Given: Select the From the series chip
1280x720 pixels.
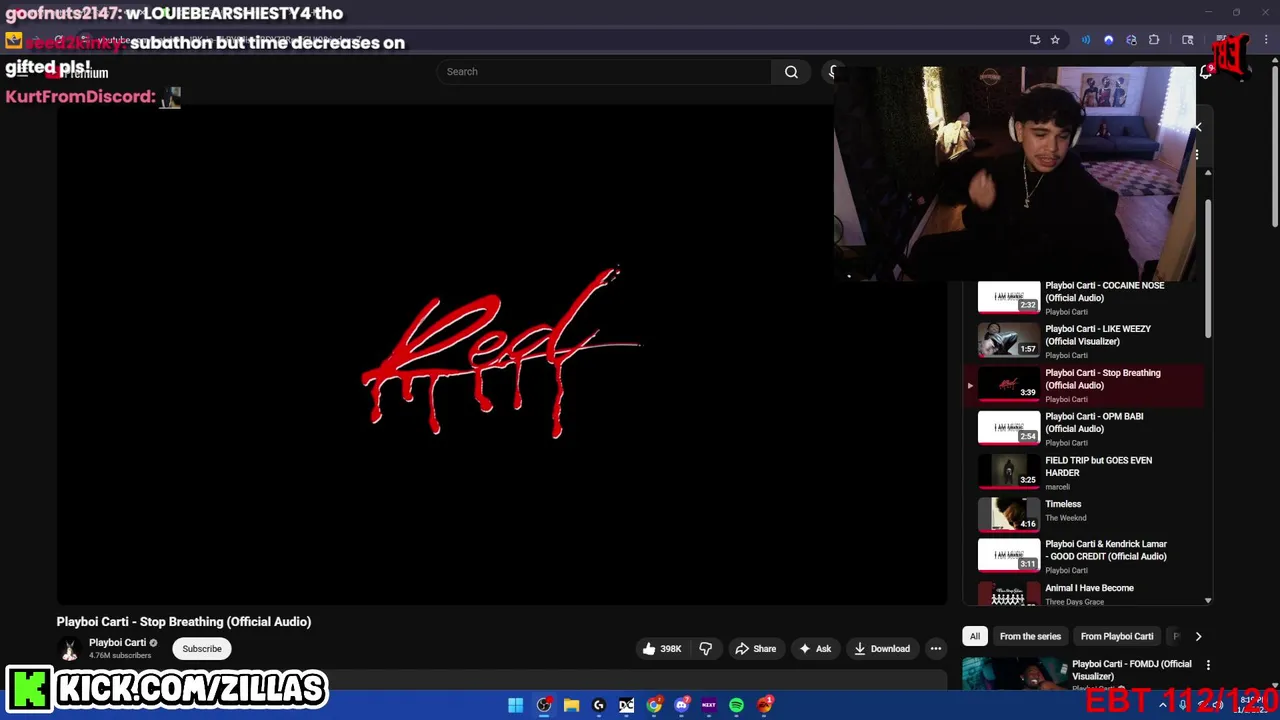Looking at the screenshot, I should pos(1030,636).
